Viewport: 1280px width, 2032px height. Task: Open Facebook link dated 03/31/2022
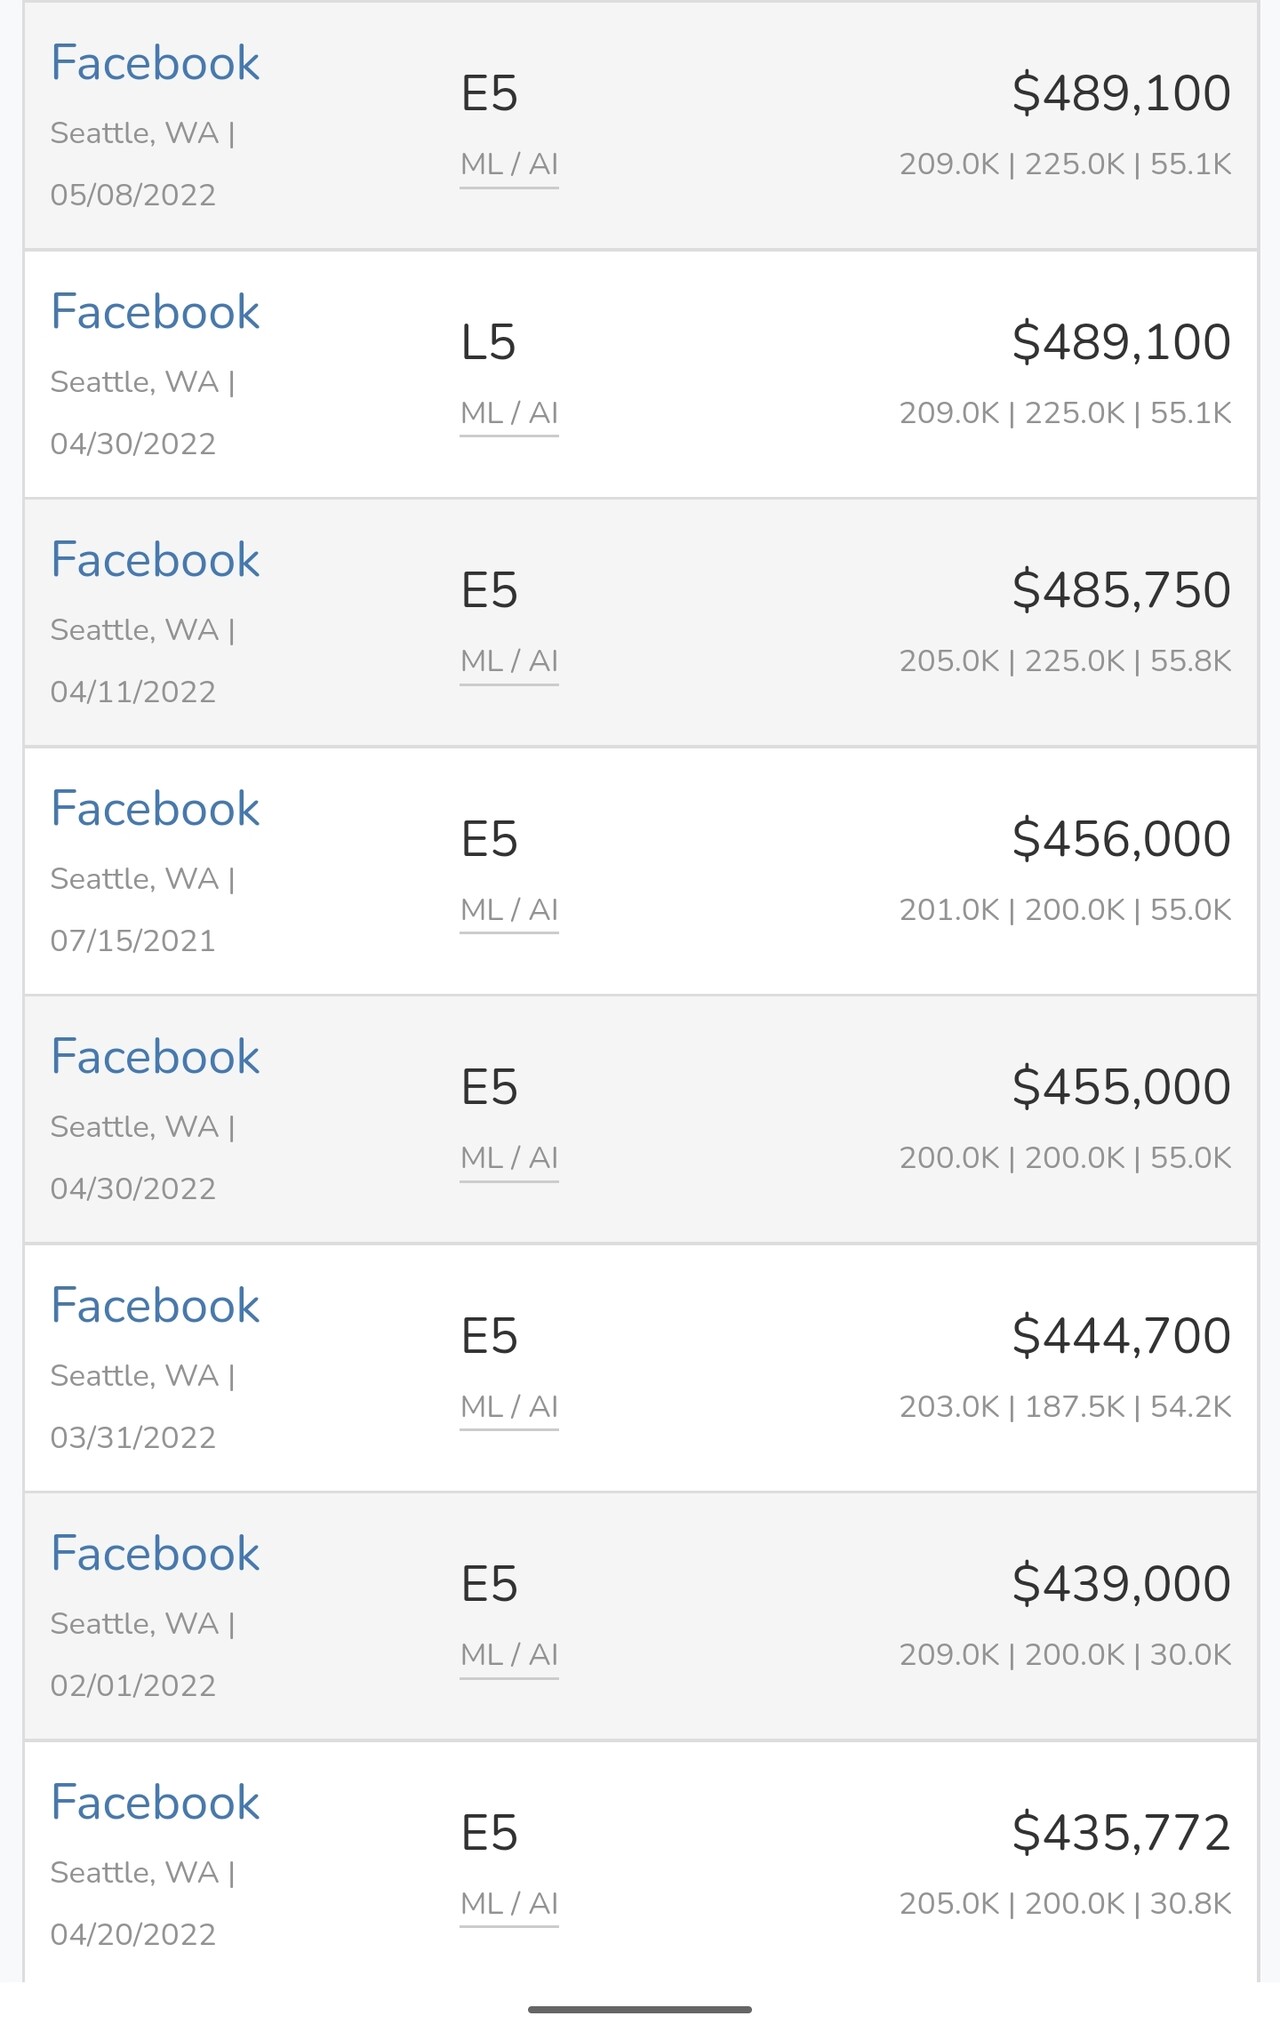pyautogui.click(x=155, y=1306)
